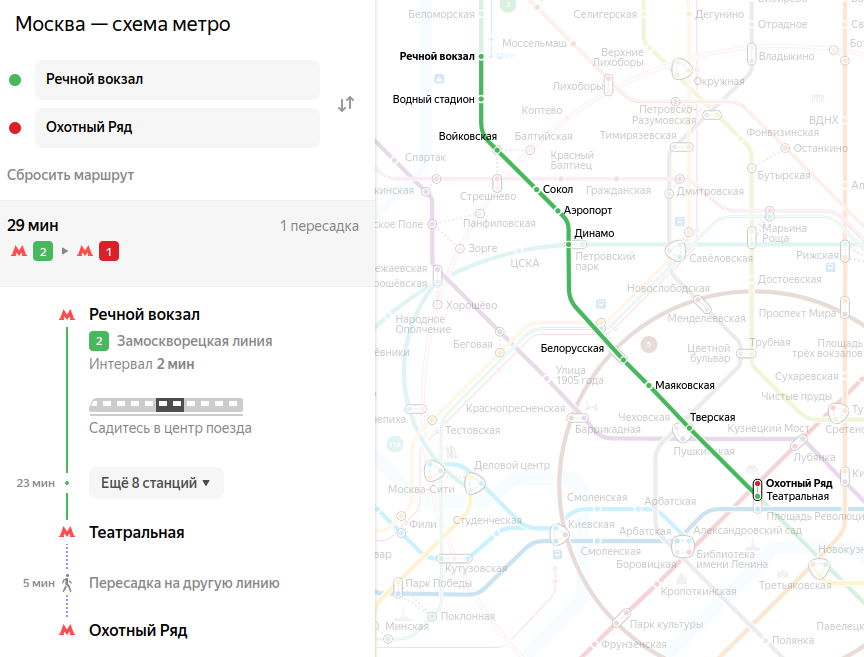Open the Охотный Ряд destination field
This screenshot has width=864, height=657.
point(177,127)
